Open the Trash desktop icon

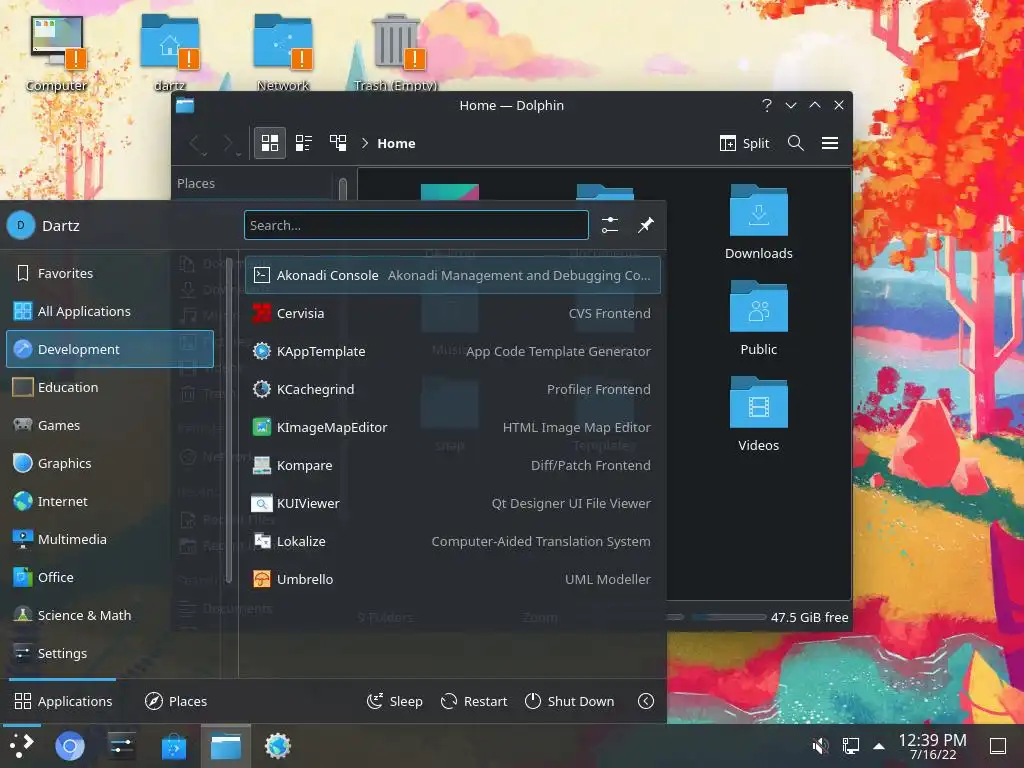point(395,54)
